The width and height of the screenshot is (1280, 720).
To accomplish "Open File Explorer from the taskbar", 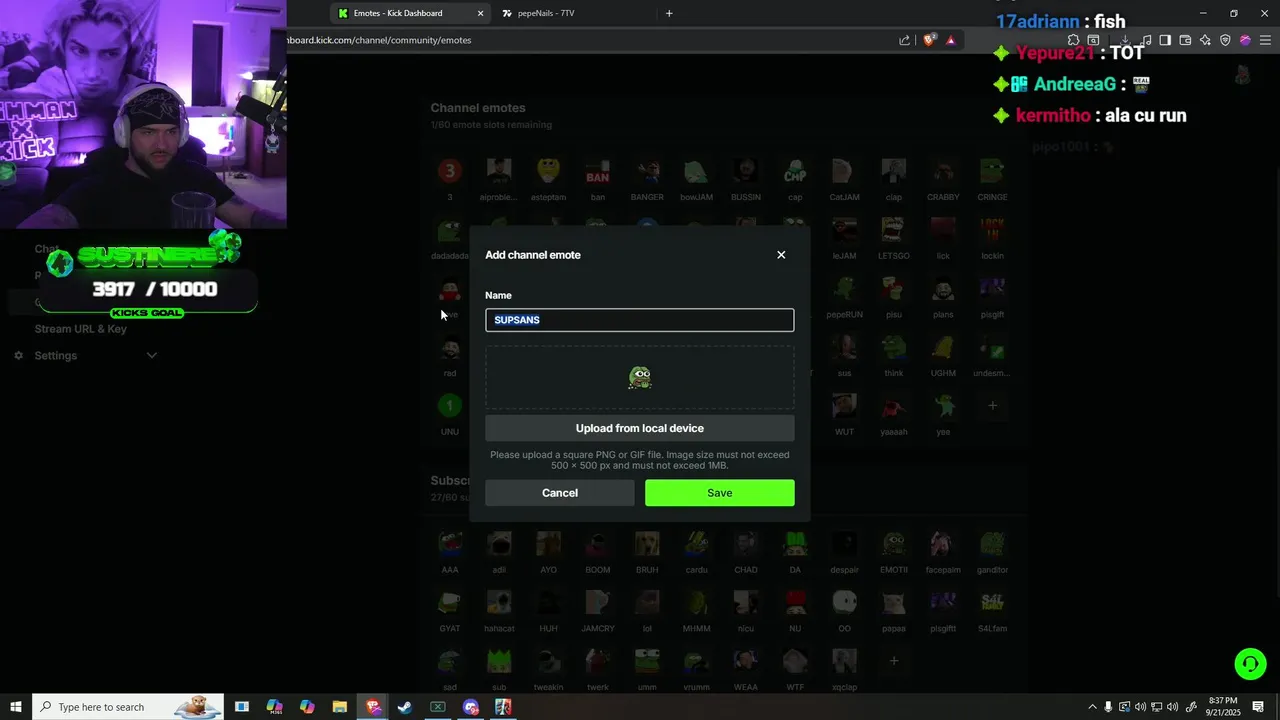I will point(340,707).
